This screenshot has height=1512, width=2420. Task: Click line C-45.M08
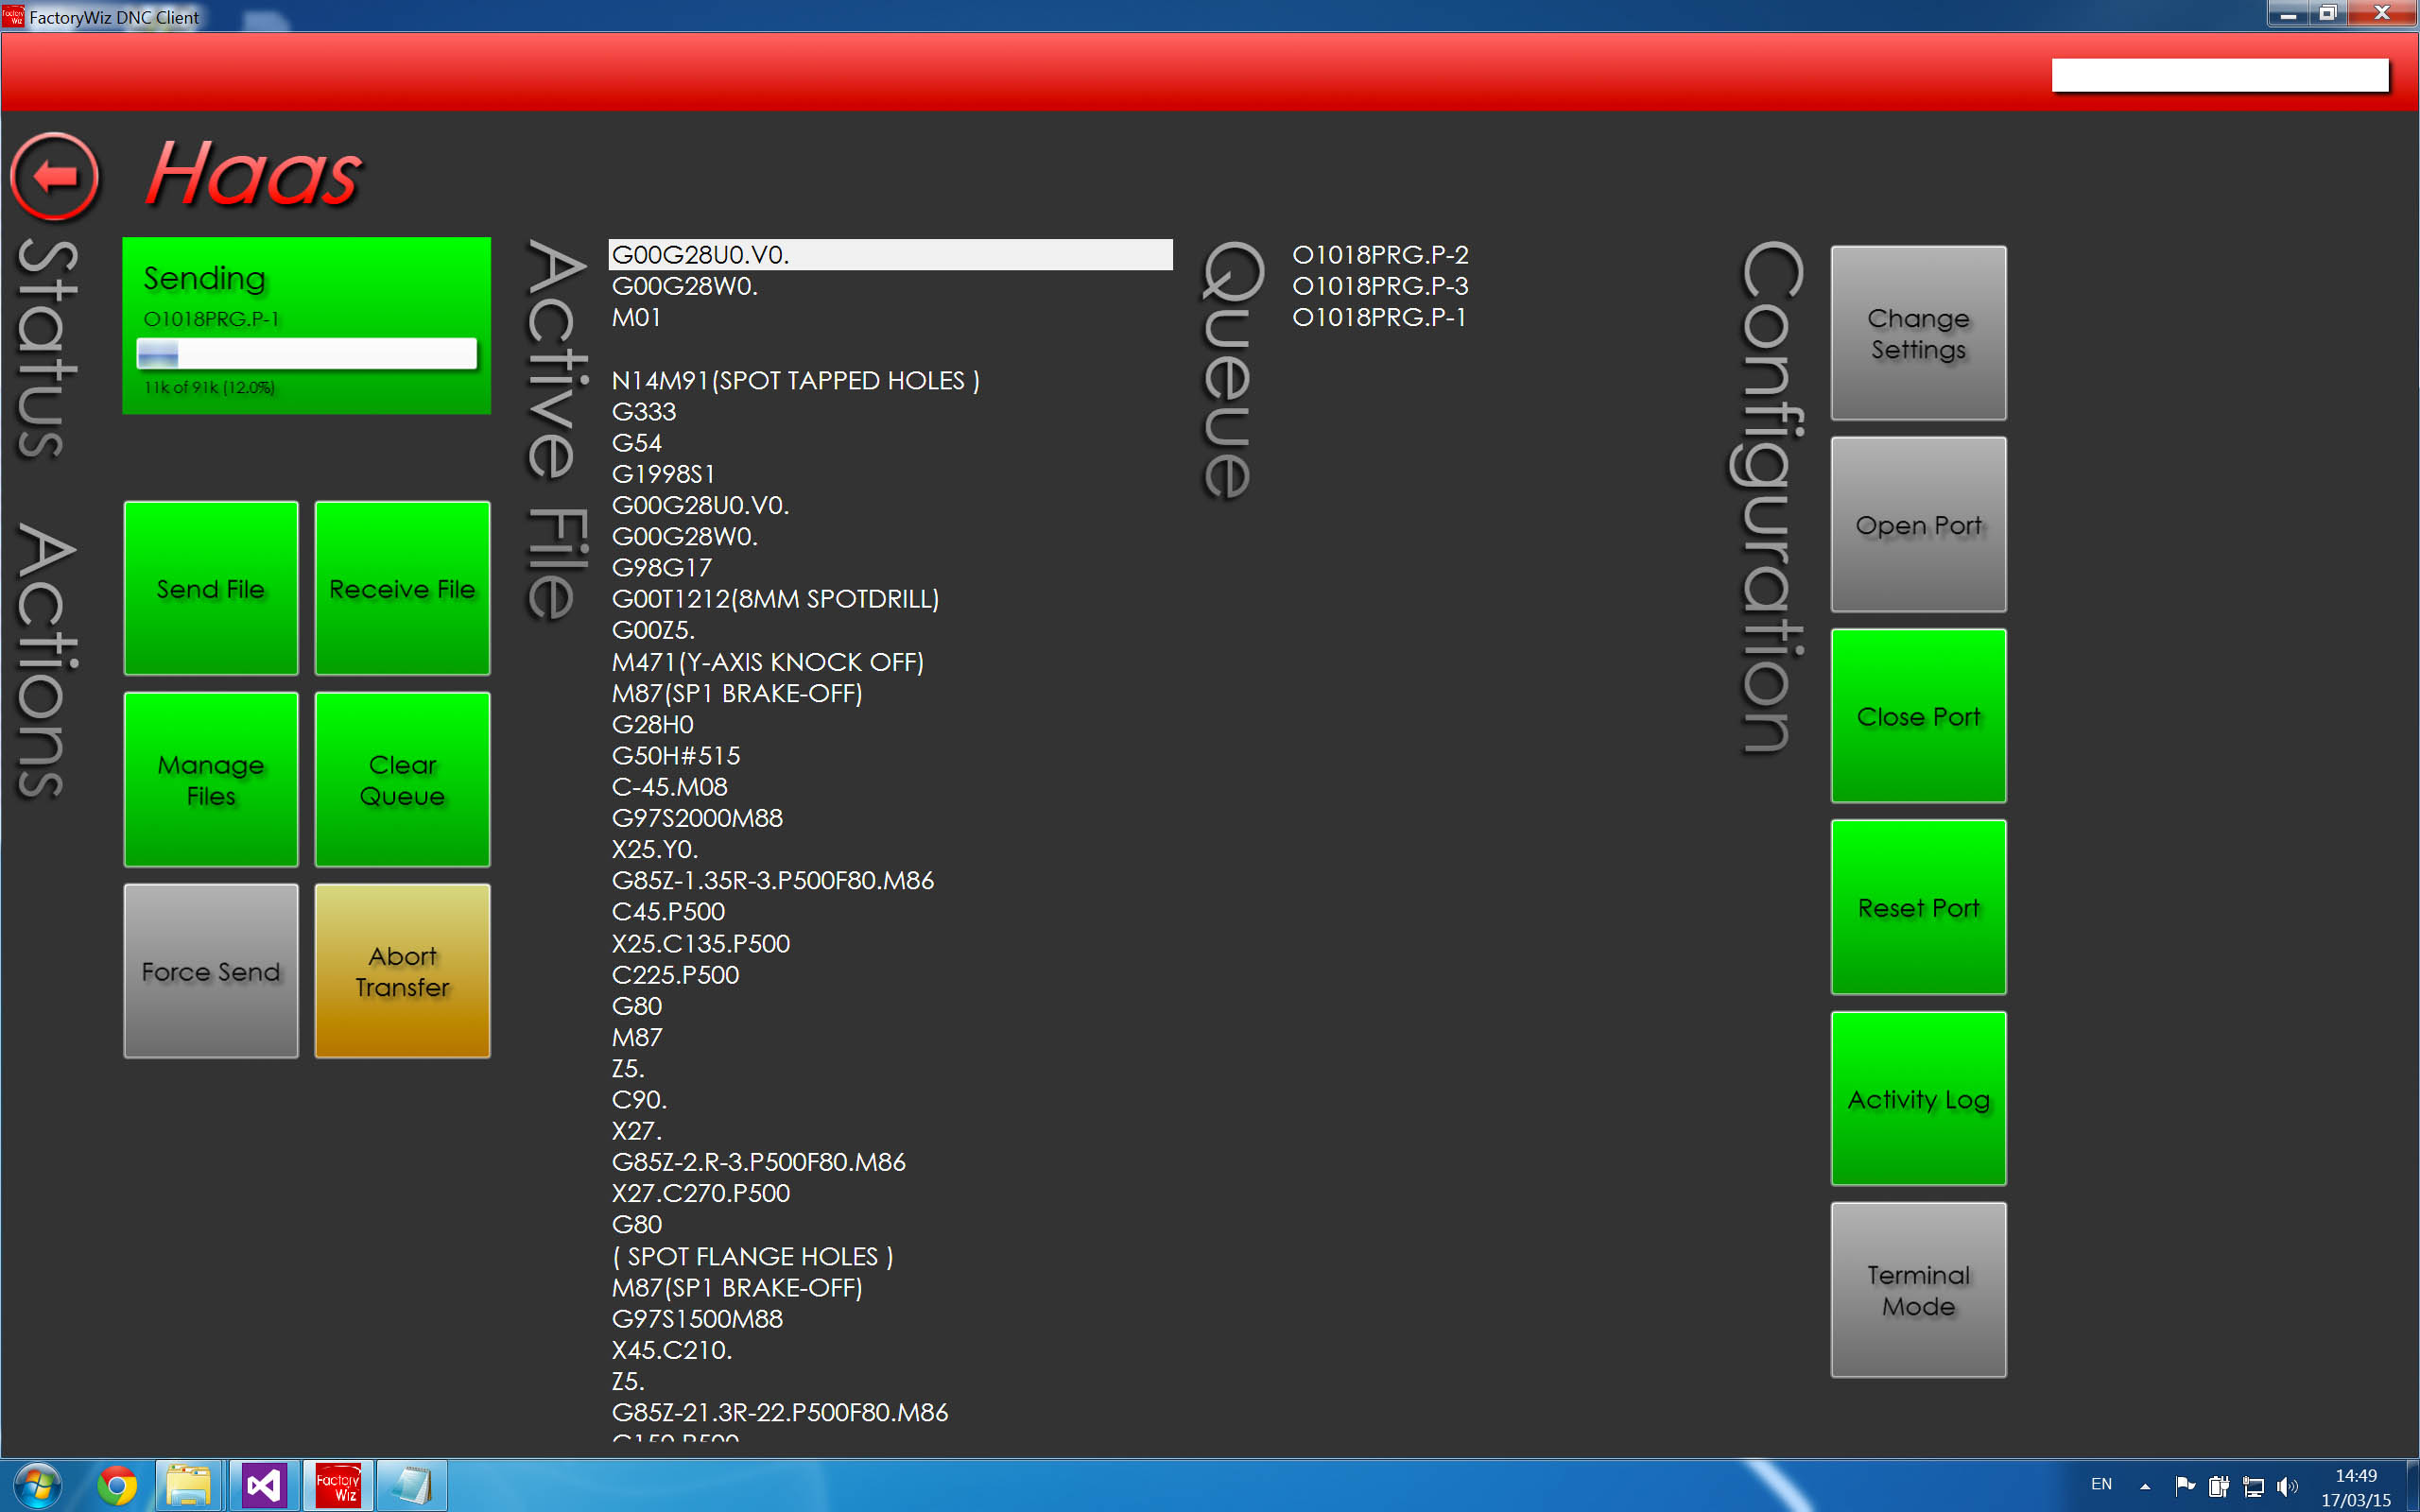pyautogui.click(x=669, y=787)
